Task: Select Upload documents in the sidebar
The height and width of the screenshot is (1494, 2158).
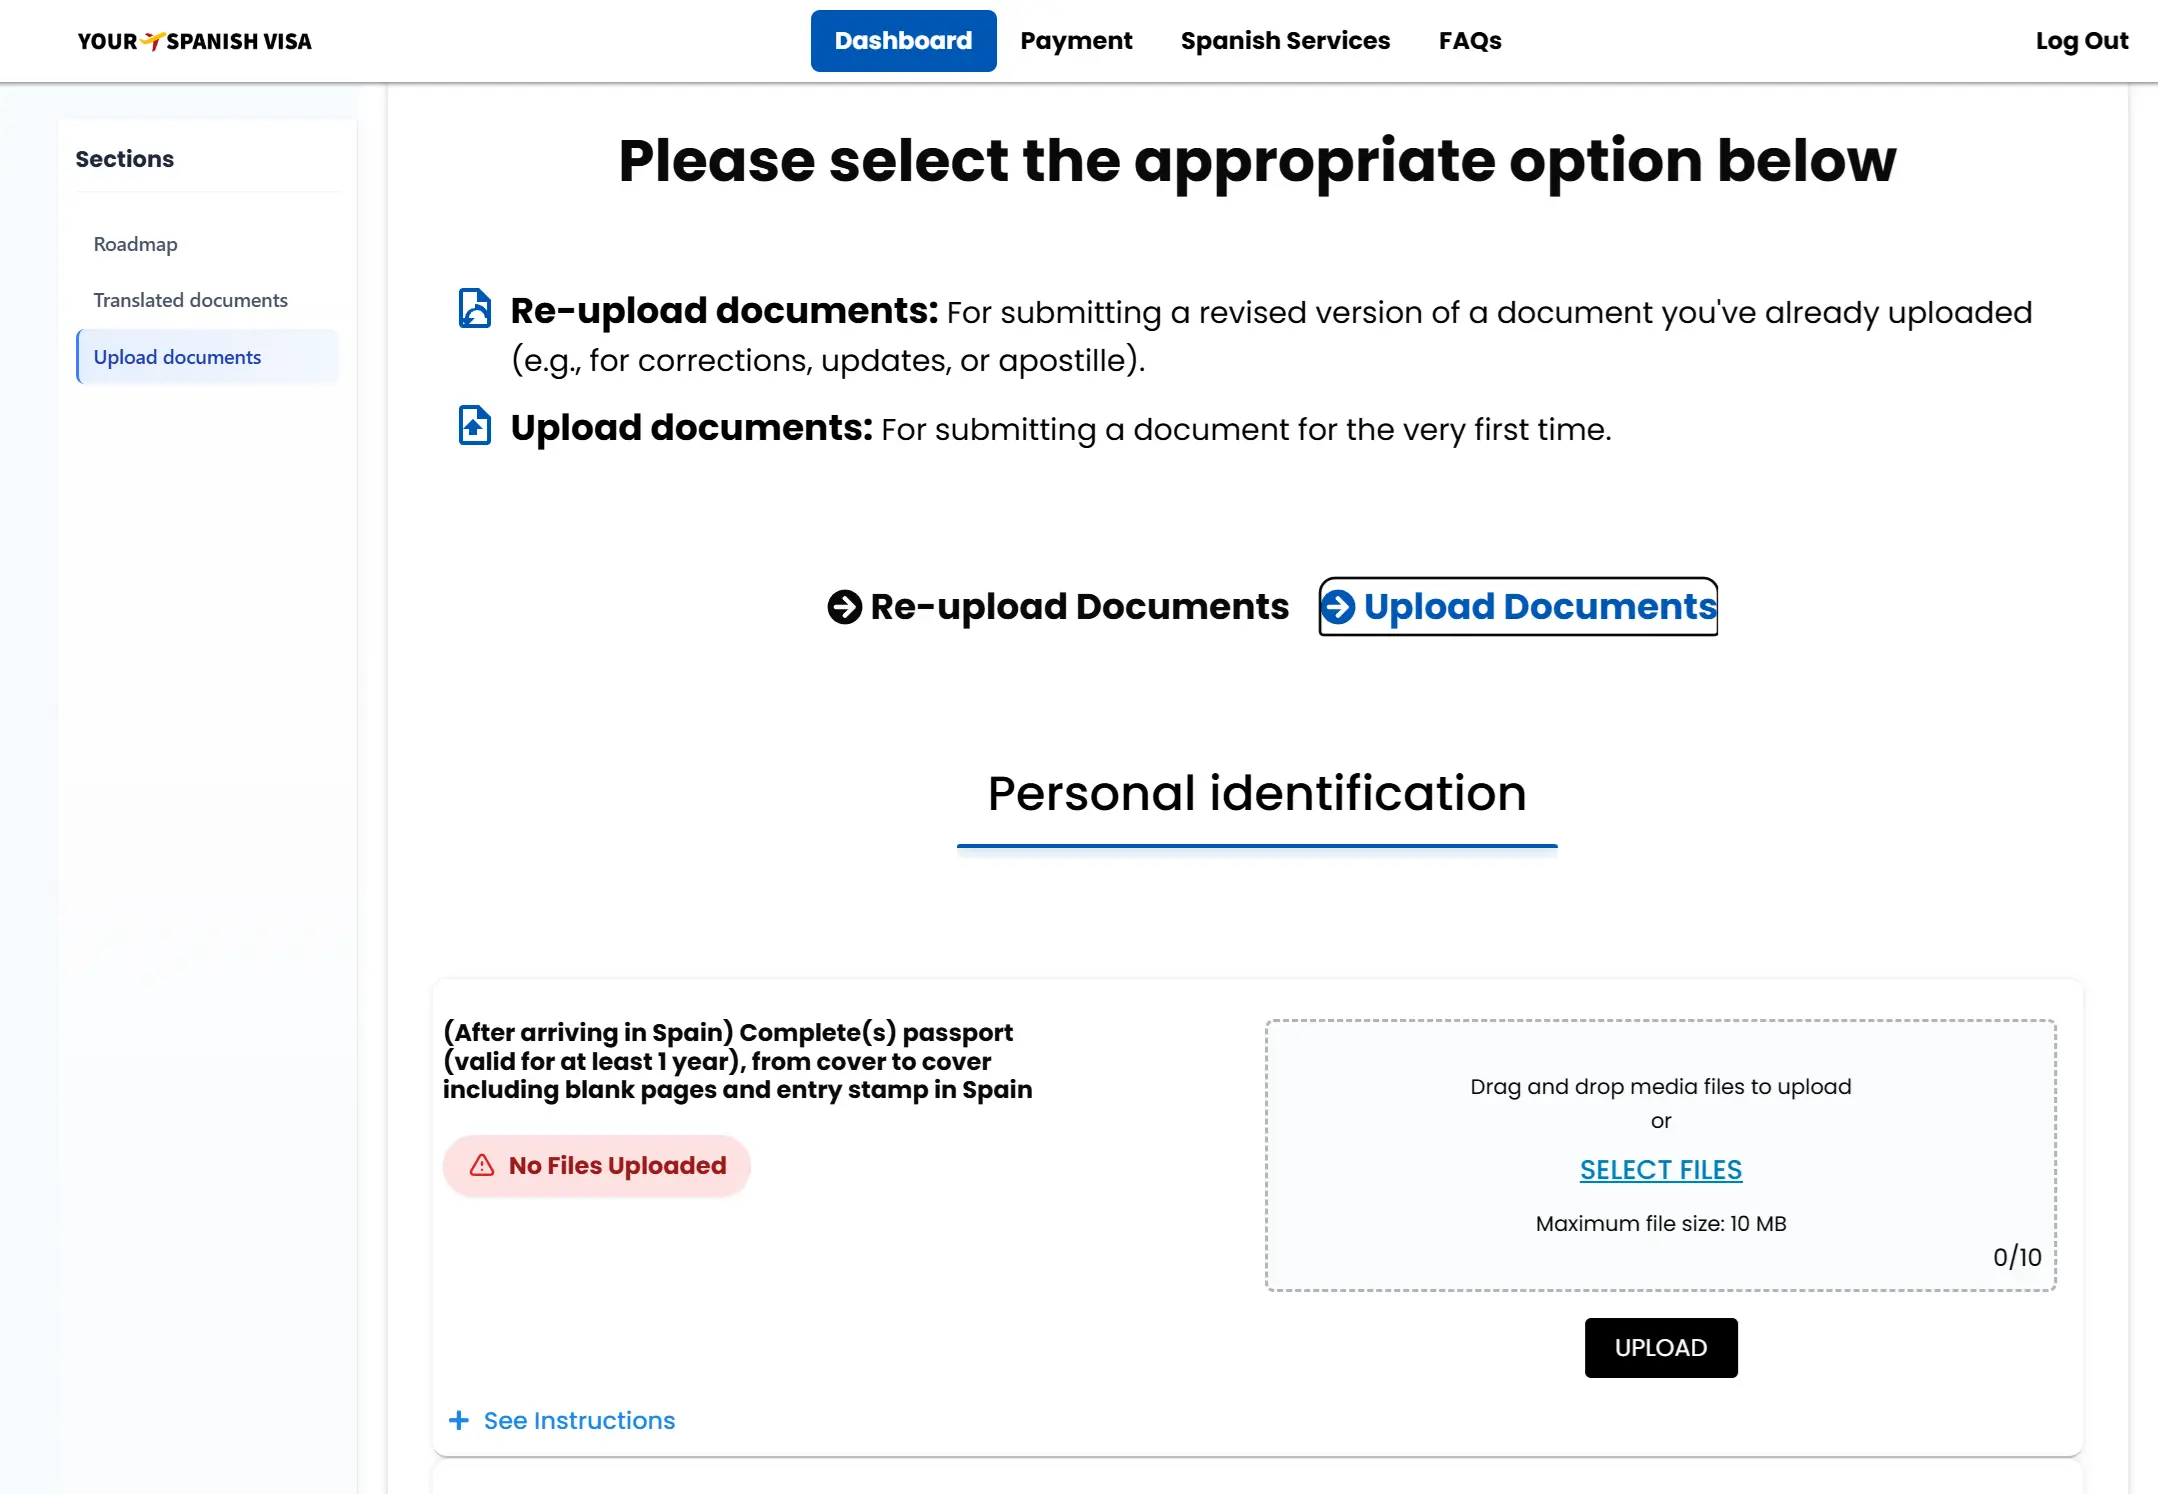Action: point(178,357)
